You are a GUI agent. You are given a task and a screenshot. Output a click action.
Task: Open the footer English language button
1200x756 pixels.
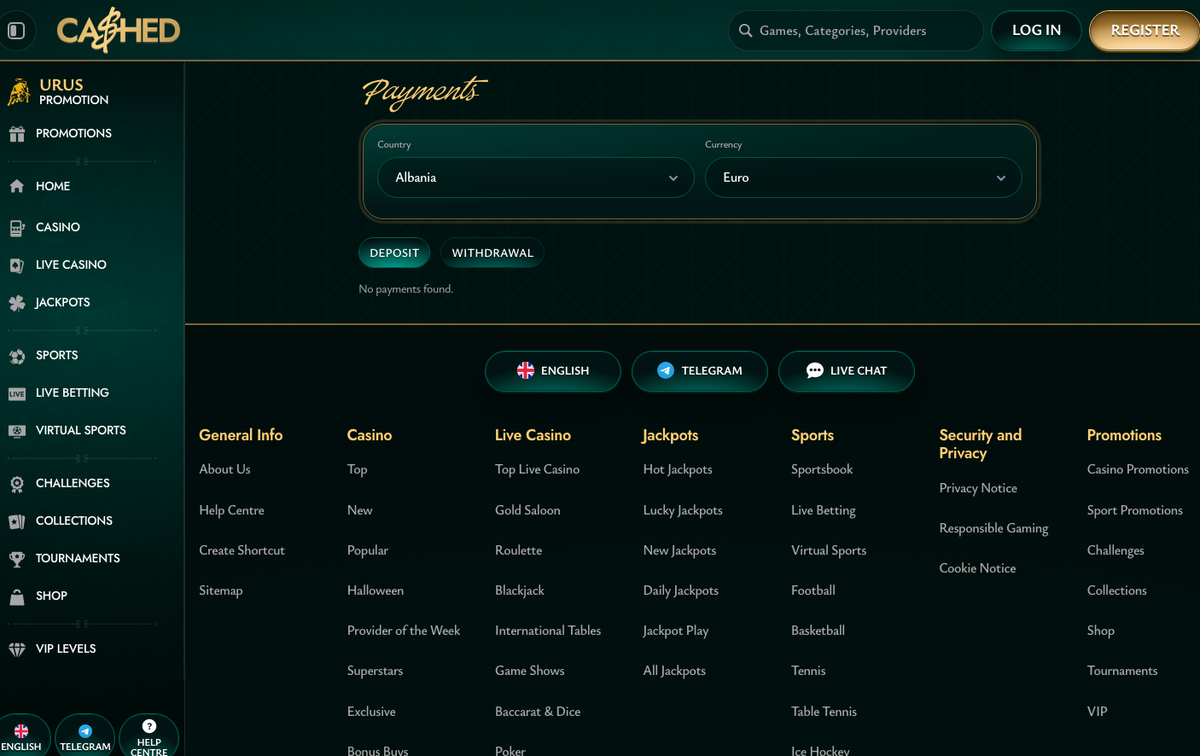coord(553,371)
